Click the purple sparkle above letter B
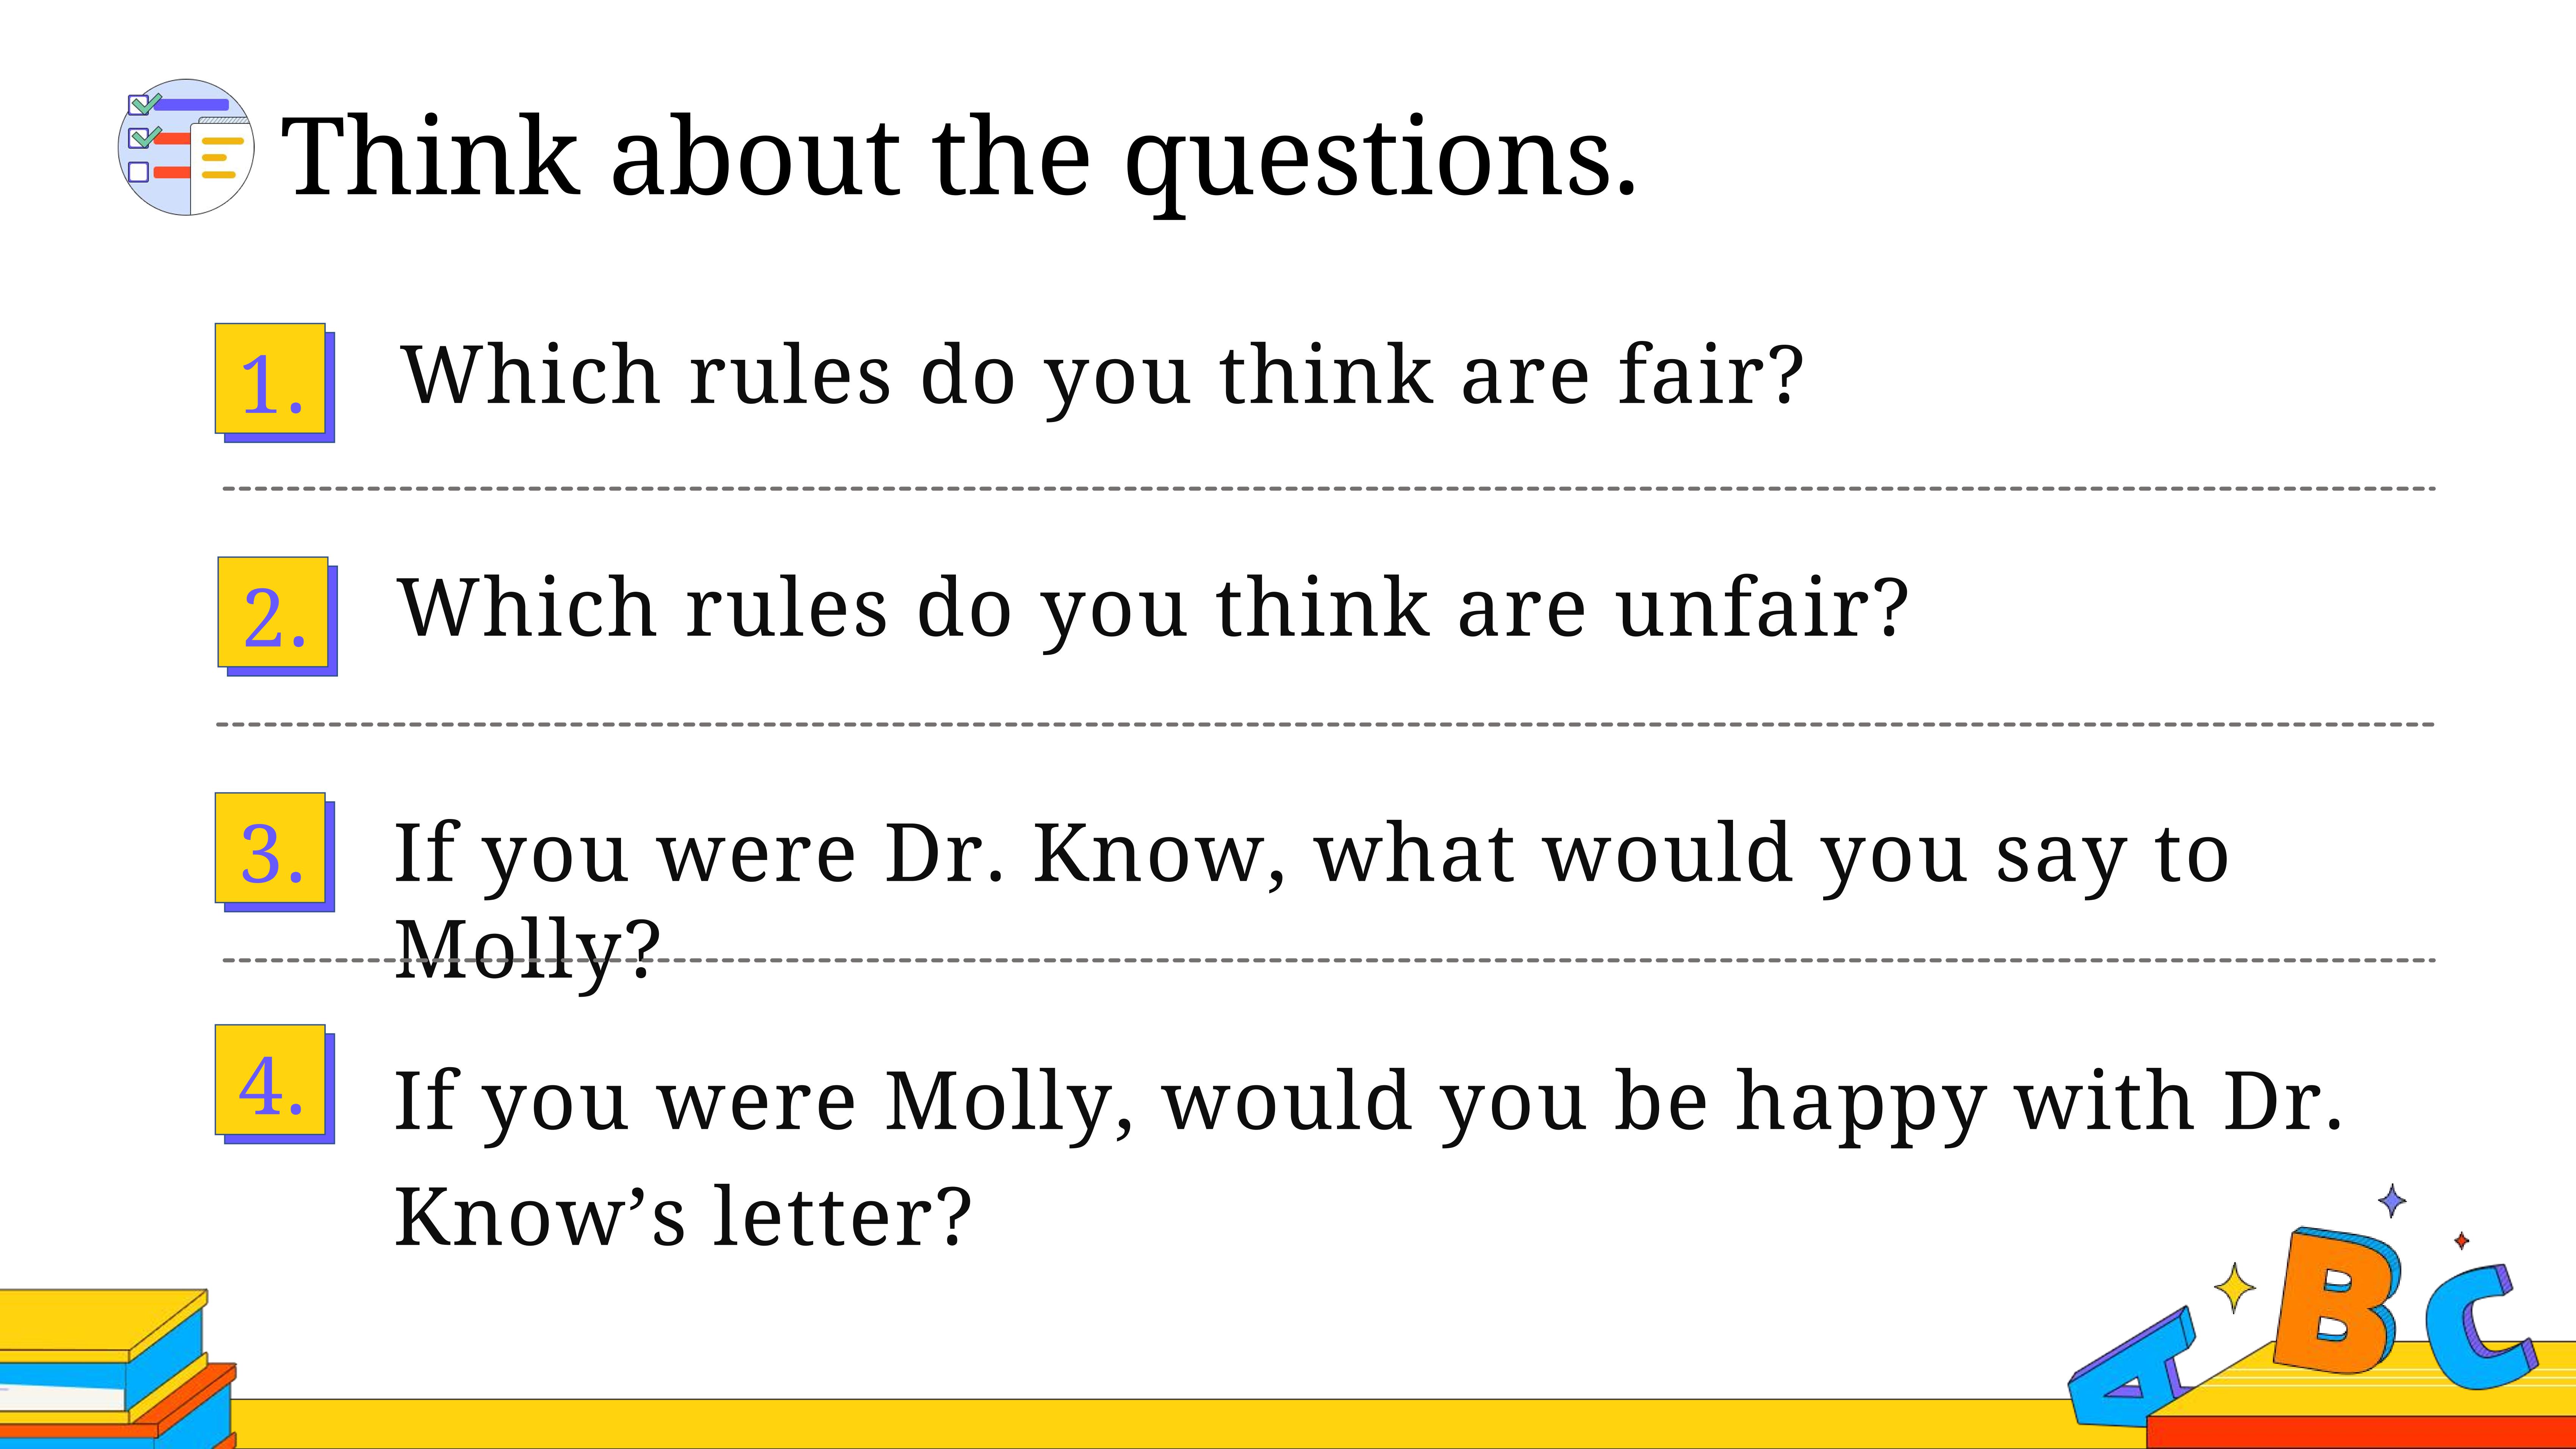2576x1449 pixels. (2392, 1200)
